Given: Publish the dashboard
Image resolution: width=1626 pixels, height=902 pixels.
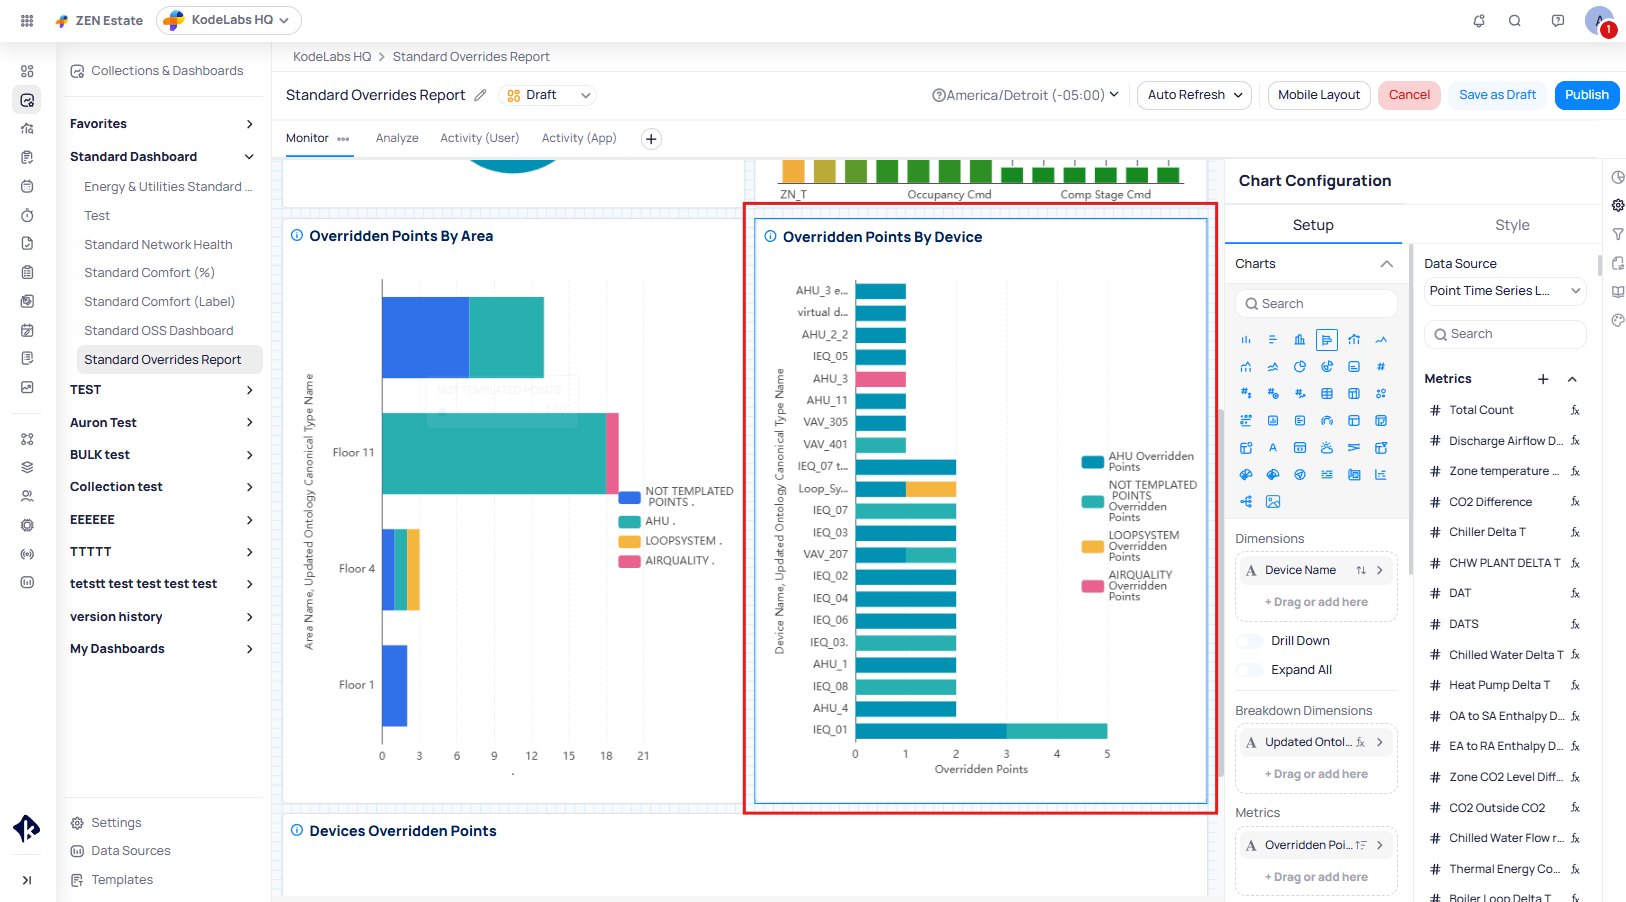Looking at the screenshot, I should [1586, 95].
